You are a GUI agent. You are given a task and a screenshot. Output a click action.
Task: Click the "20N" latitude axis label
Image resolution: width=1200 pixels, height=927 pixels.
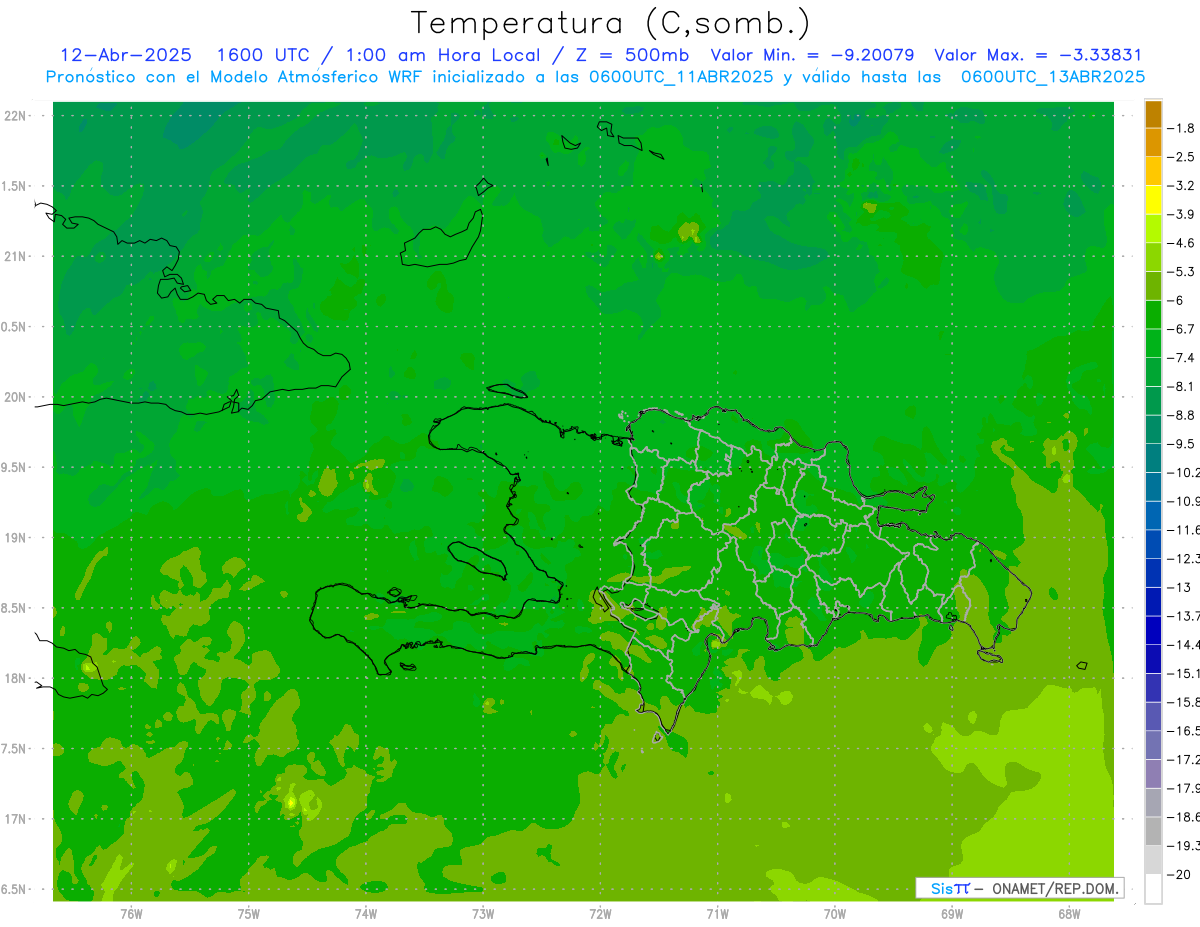[x=17, y=397]
